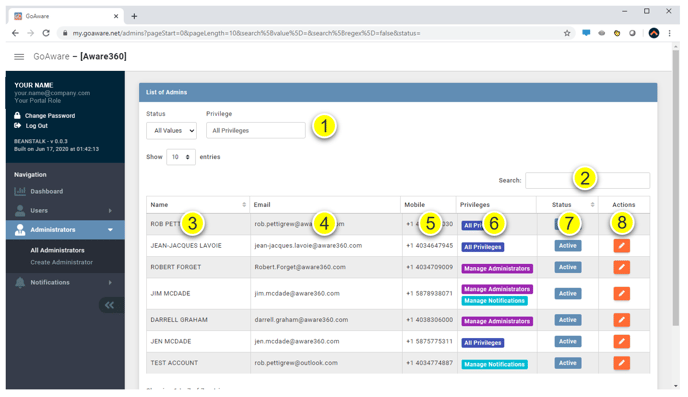Click the Dashboard chart icon

pyautogui.click(x=20, y=191)
